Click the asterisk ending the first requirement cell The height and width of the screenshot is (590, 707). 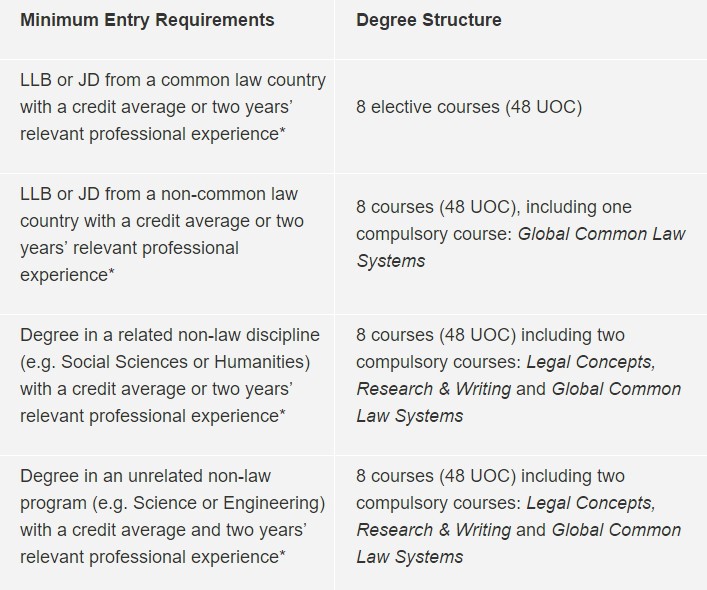pyautogui.click(x=283, y=131)
